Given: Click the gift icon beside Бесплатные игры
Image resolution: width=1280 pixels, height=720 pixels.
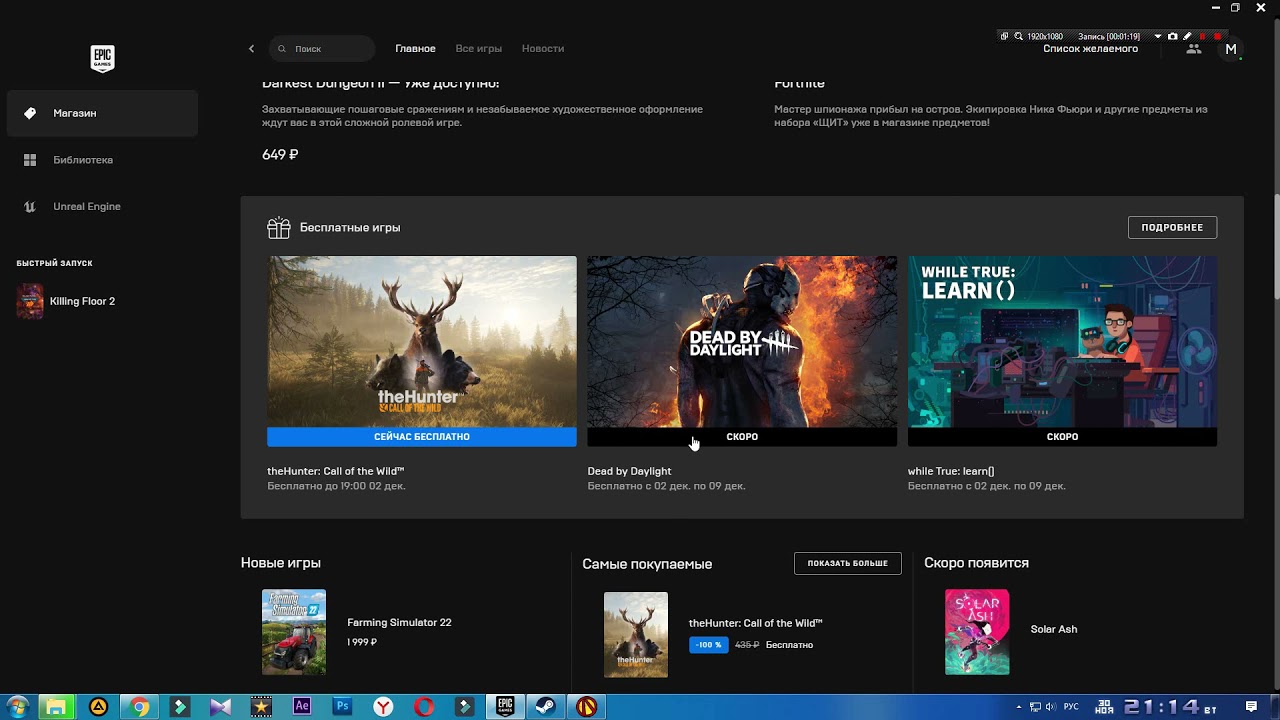Looking at the screenshot, I should click(x=279, y=228).
